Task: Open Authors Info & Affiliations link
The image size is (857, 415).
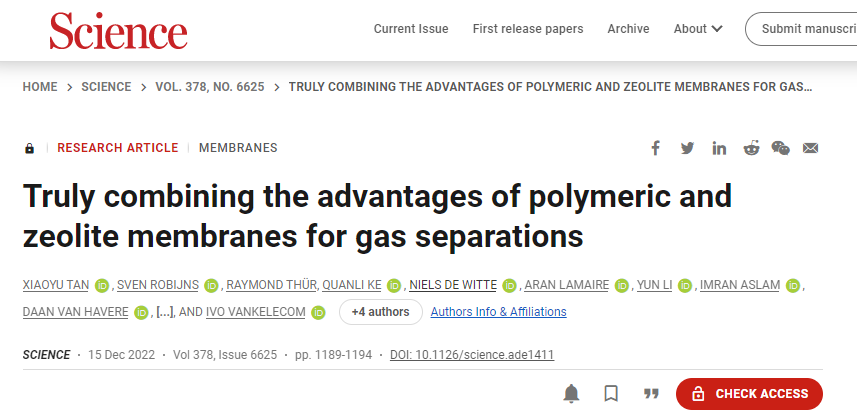Action: tap(498, 312)
